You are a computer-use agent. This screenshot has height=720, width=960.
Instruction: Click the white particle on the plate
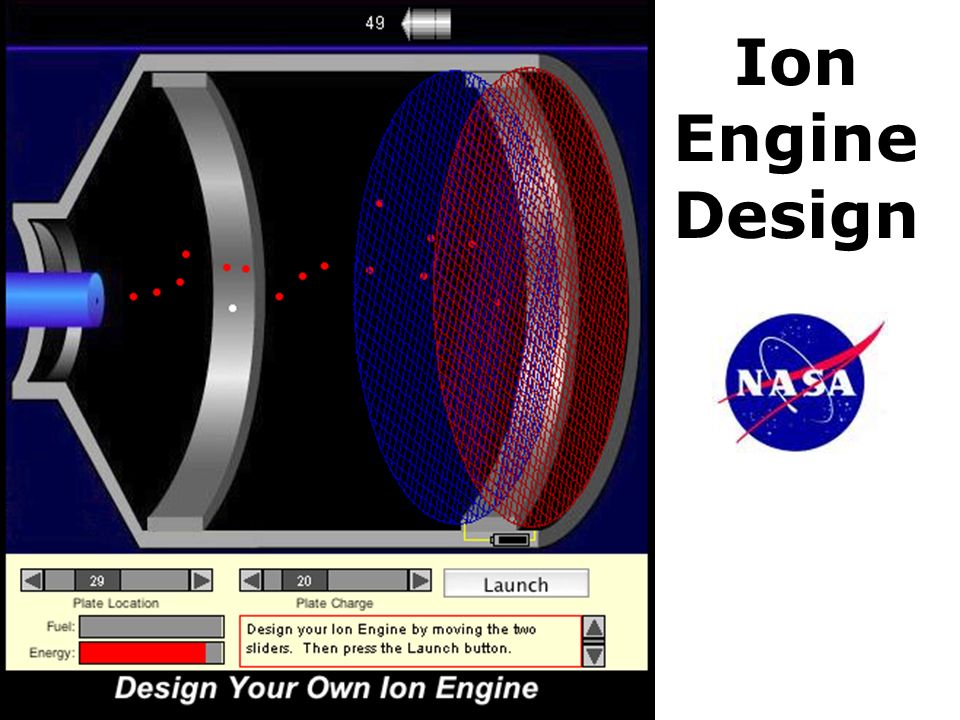click(x=233, y=308)
